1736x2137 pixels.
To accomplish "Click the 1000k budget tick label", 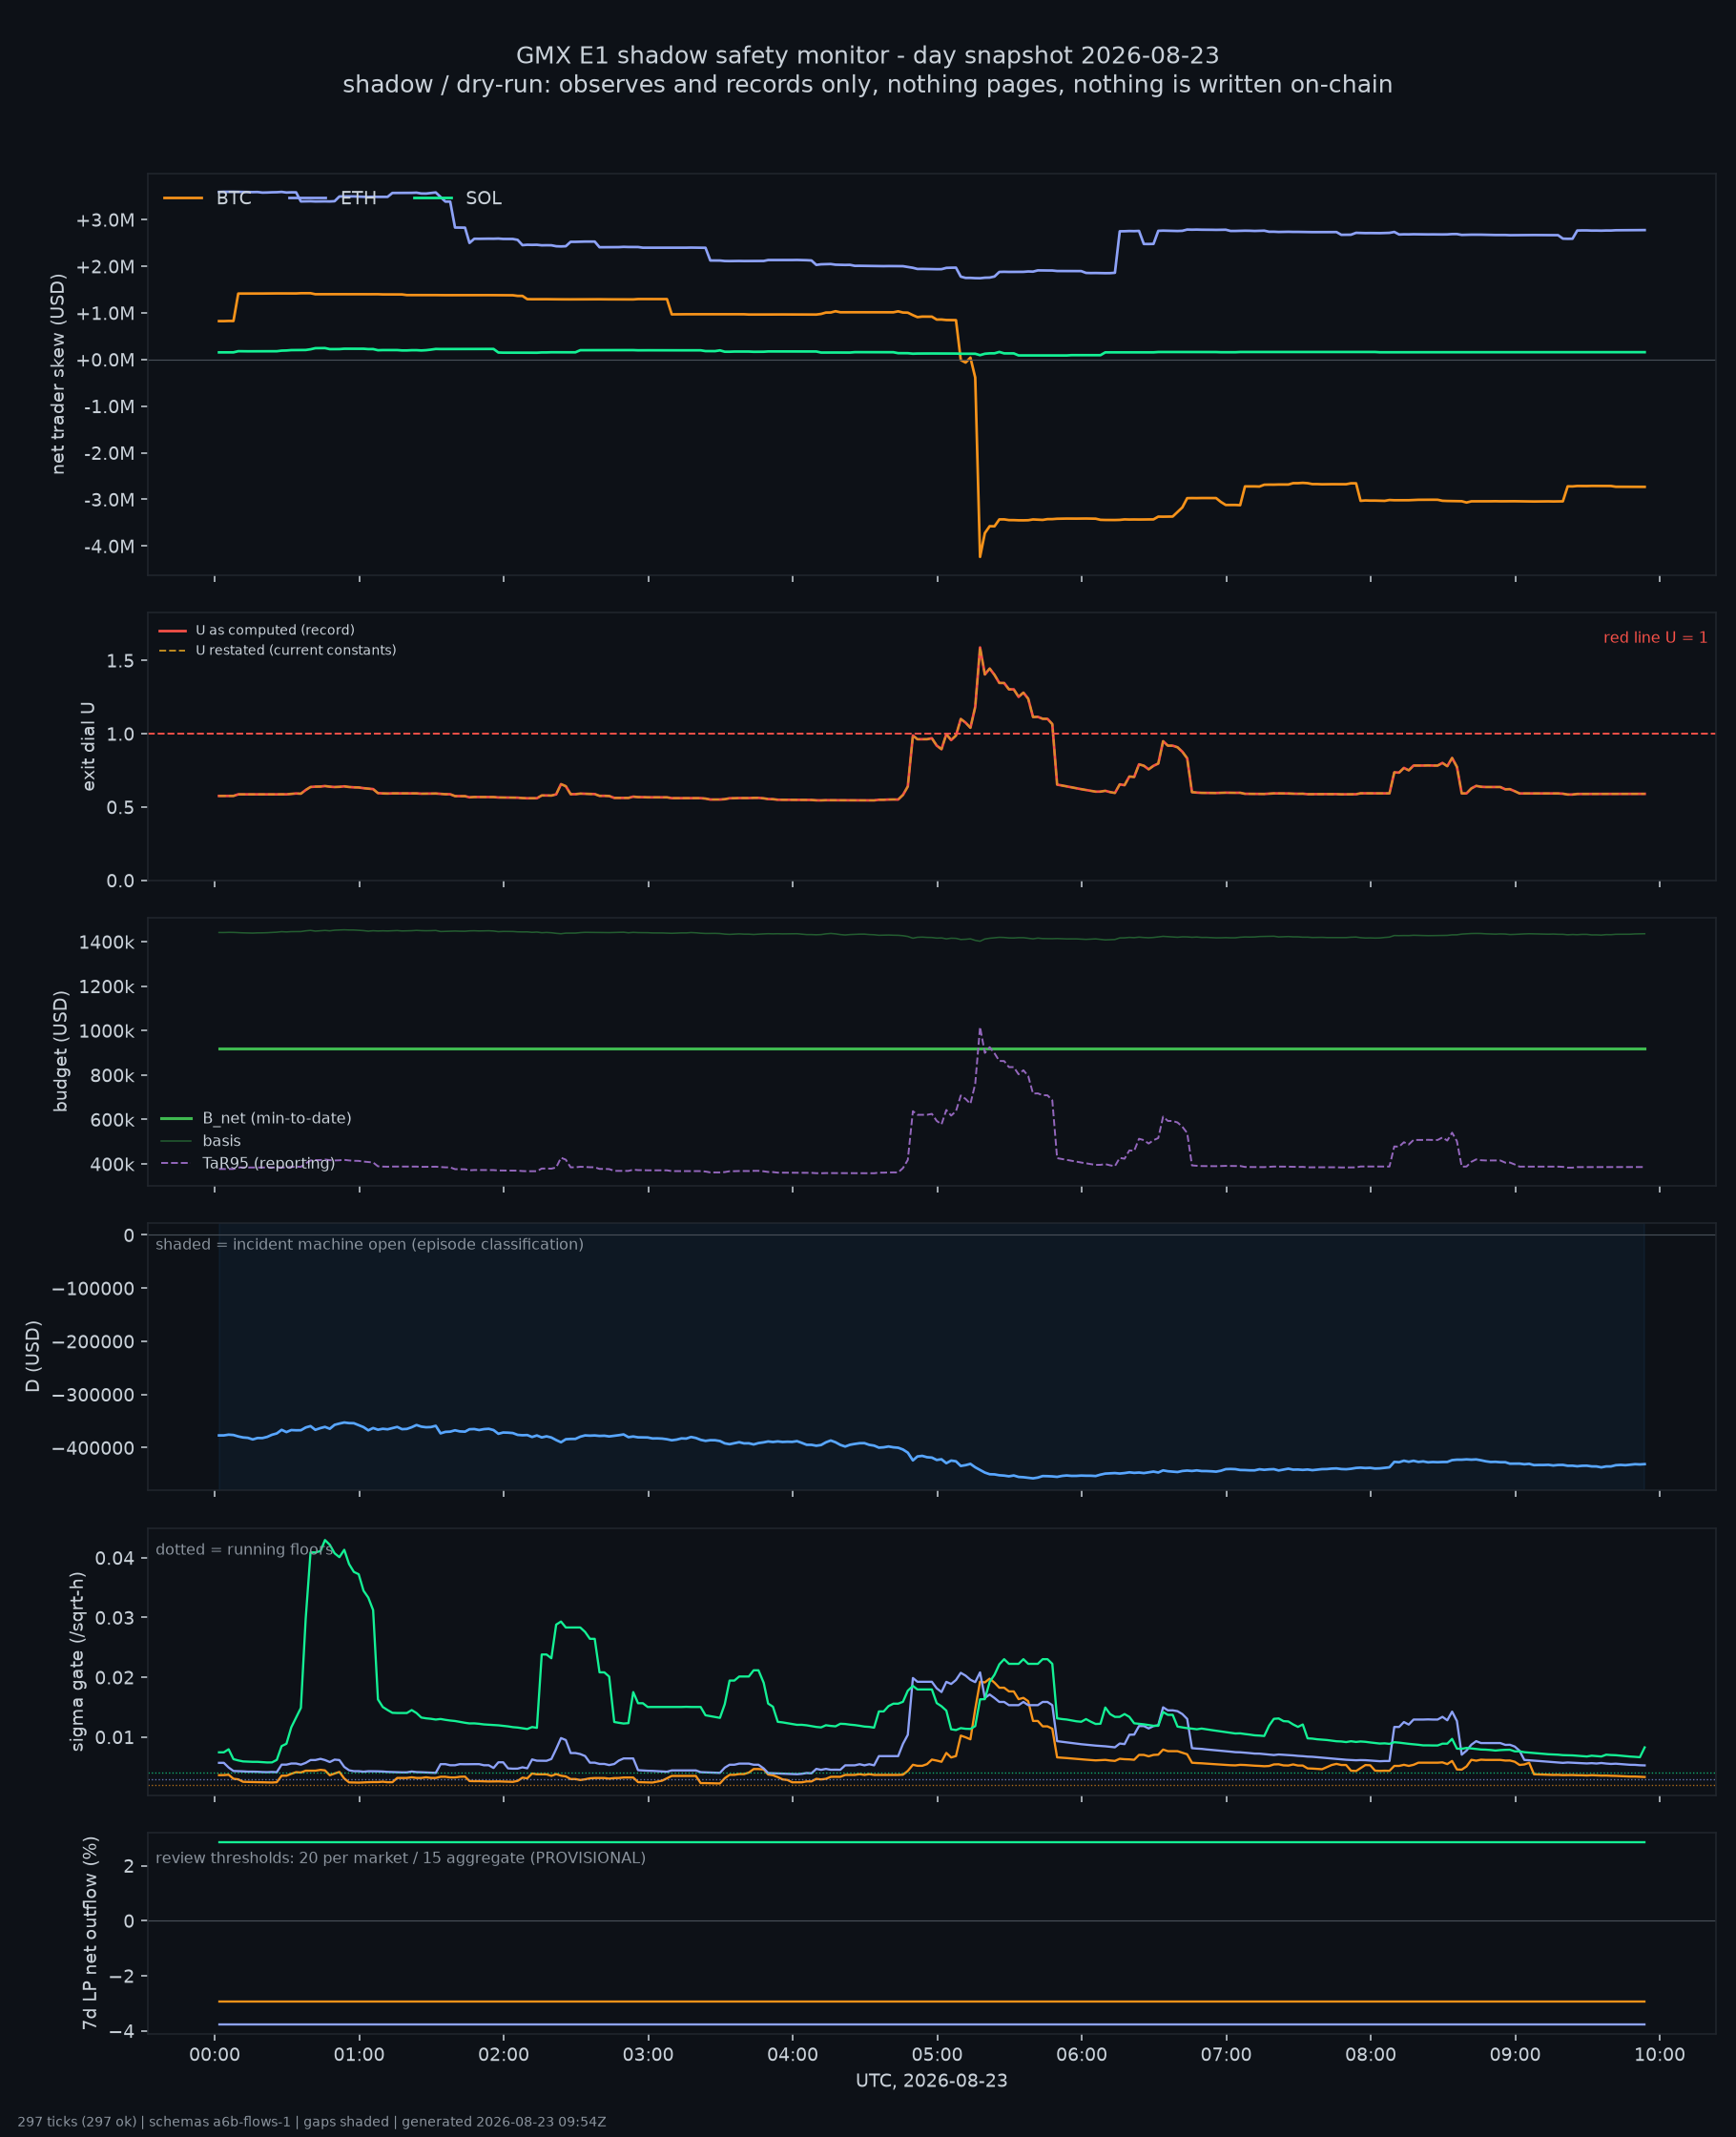I will (106, 1031).
